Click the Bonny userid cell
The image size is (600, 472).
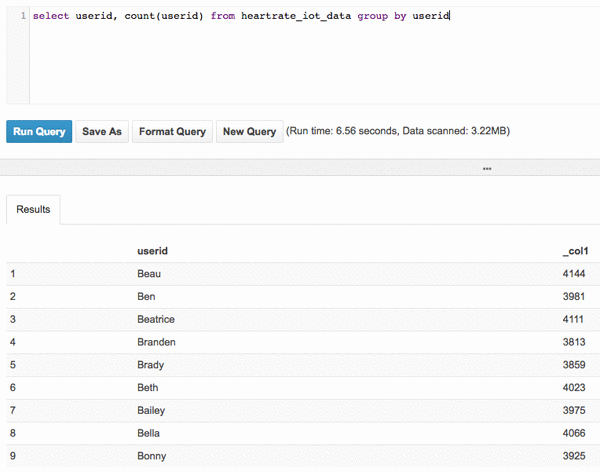[152, 456]
